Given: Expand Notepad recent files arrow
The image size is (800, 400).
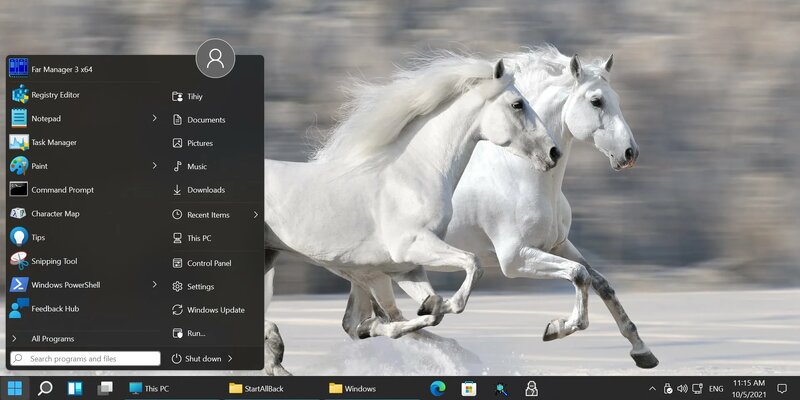Looking at the screenshot, I should (x=154, y=118).
